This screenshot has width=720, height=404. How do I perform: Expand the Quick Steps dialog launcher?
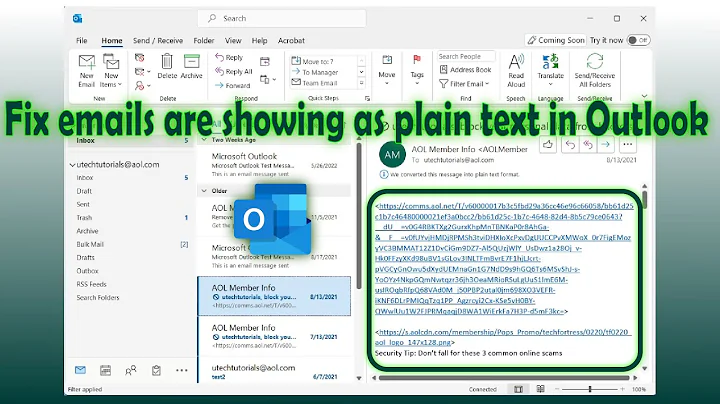click(x=367, y=98)
